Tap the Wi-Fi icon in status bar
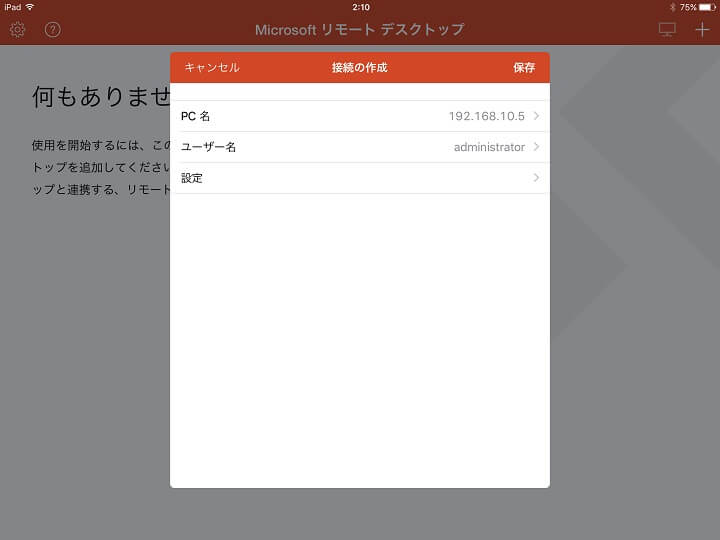720x540 pixels. [30, 7]
